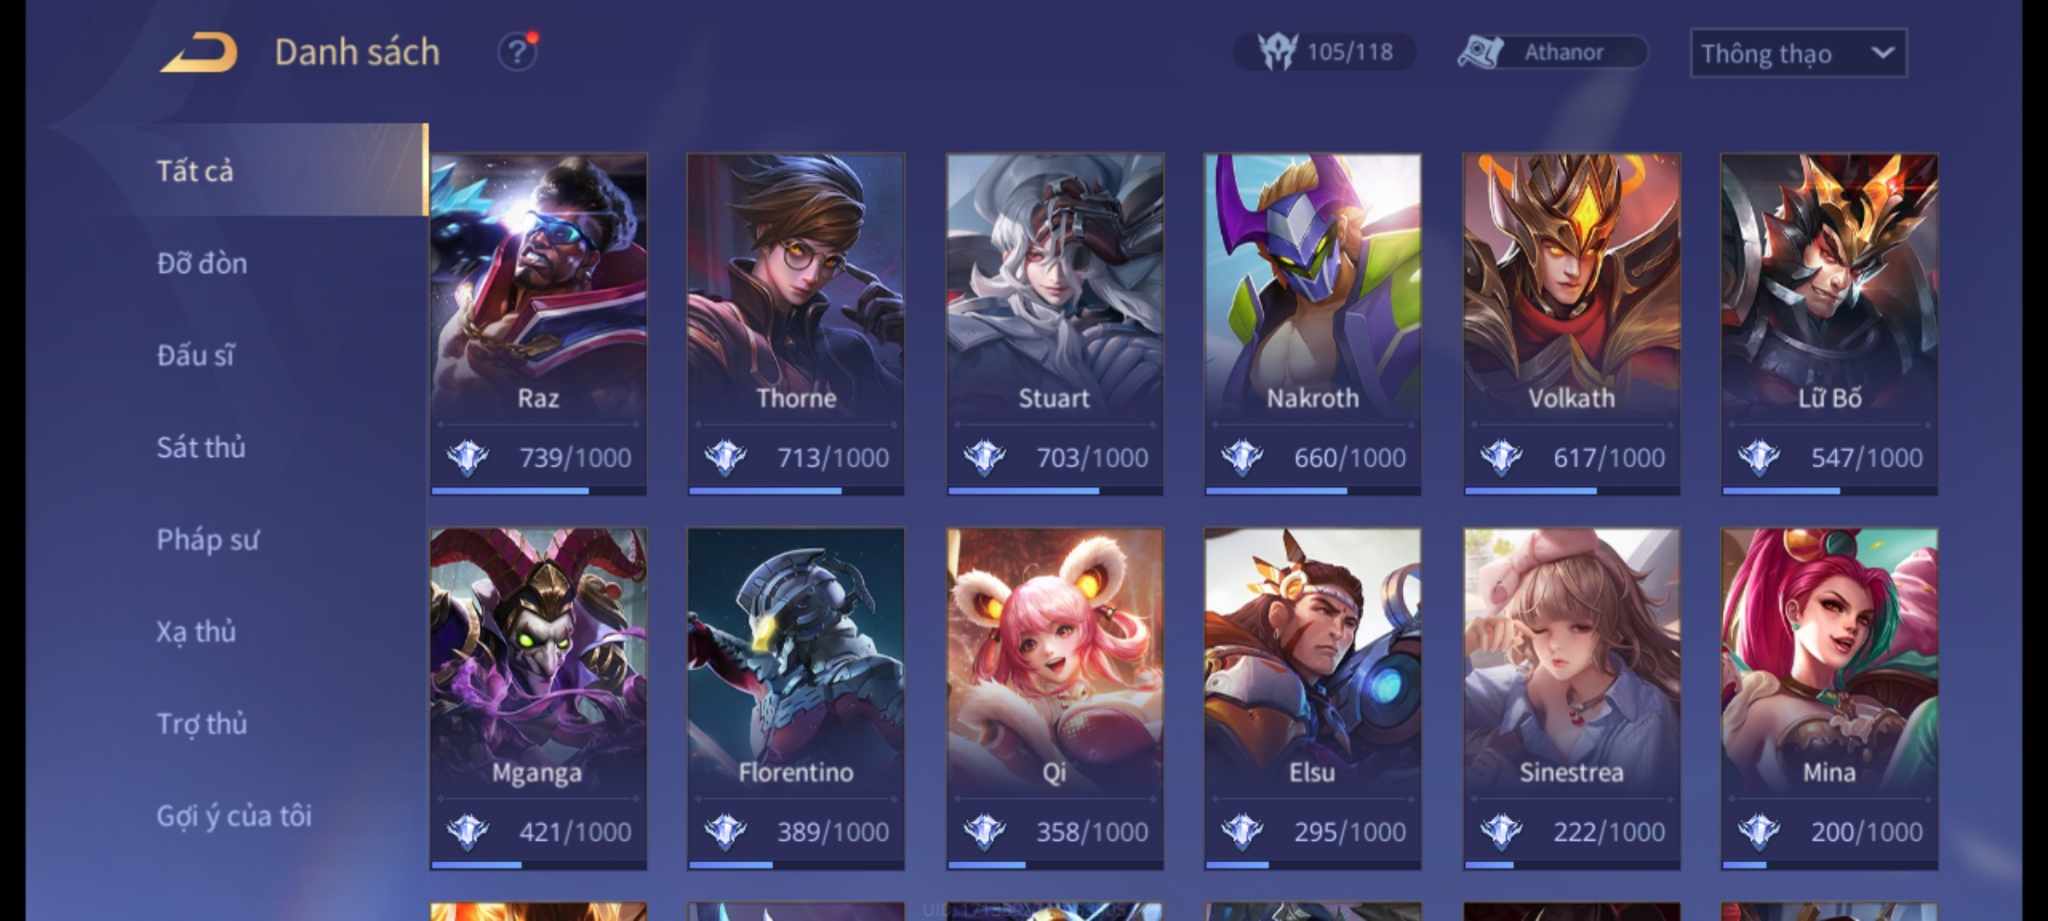This screenshot has width=2048, height=921.
Task: Expand the Thông thạo sort dropdown
Action: 1798,53
